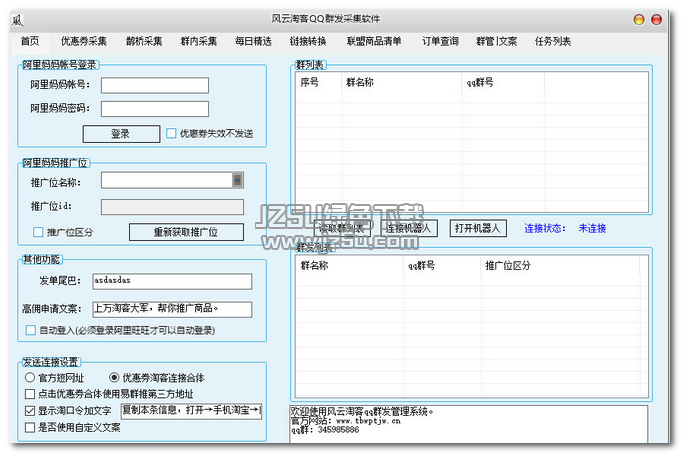Click 读取群列表 button
Screen dimensions: 681x454
(343, 228)
